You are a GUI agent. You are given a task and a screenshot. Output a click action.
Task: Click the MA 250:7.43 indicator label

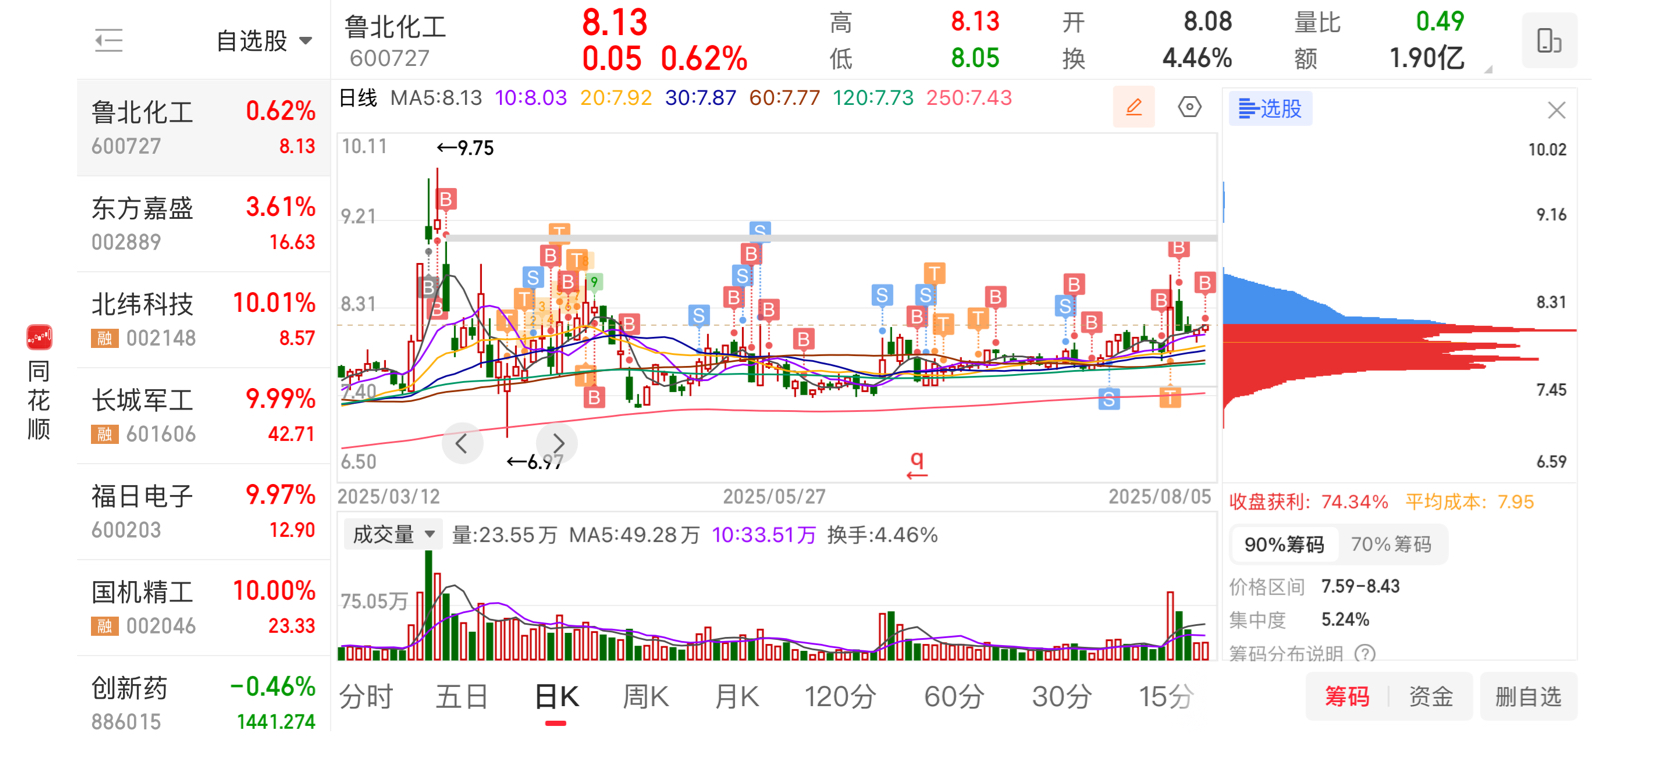(x=969, y=98)
